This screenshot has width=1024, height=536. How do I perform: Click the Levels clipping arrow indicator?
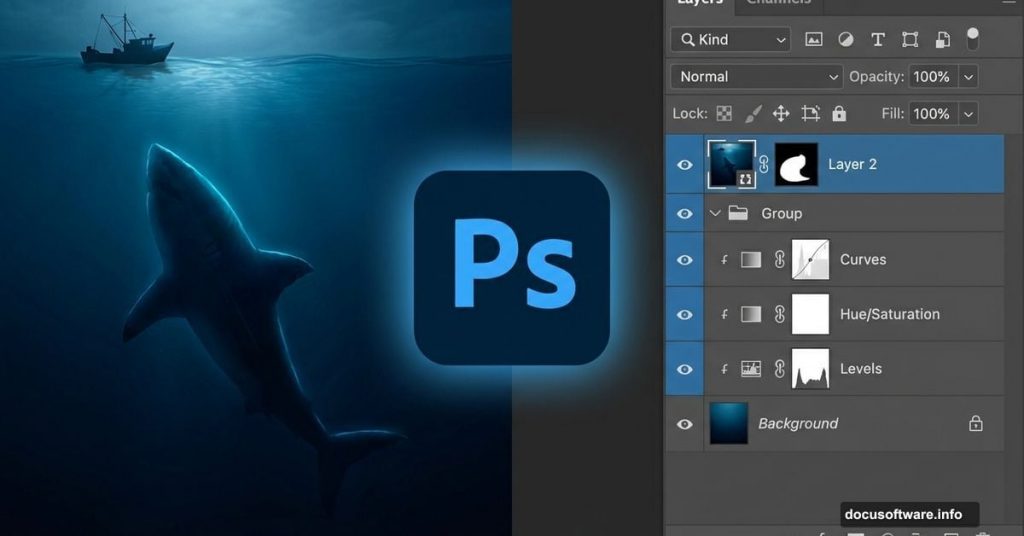(724, 370)
